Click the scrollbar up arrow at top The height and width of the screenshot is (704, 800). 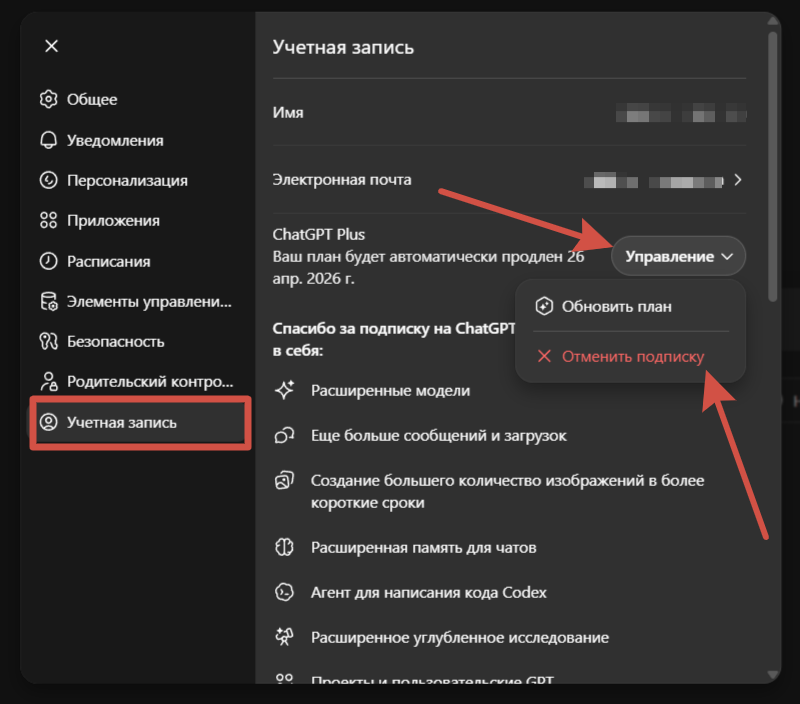[x=773, y=21]
